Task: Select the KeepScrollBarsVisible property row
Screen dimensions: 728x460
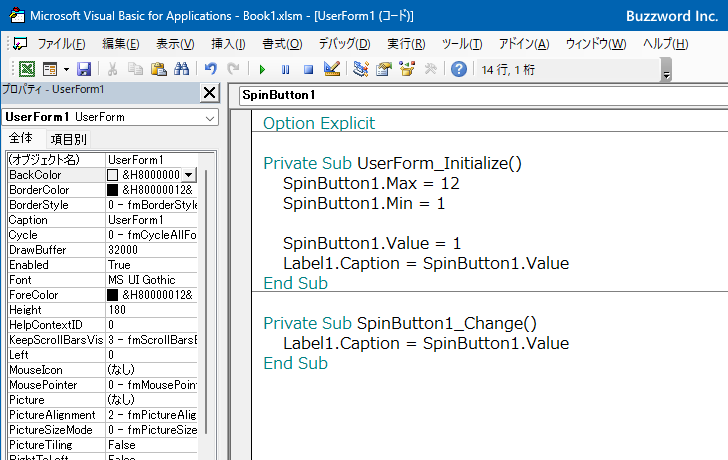Action: tap(103, 340)
